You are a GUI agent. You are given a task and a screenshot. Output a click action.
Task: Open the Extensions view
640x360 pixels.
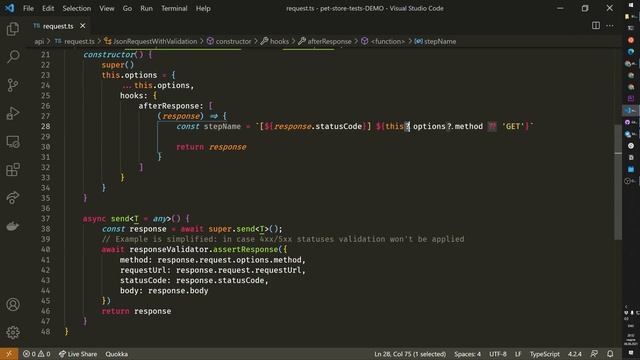click(13, 169)
